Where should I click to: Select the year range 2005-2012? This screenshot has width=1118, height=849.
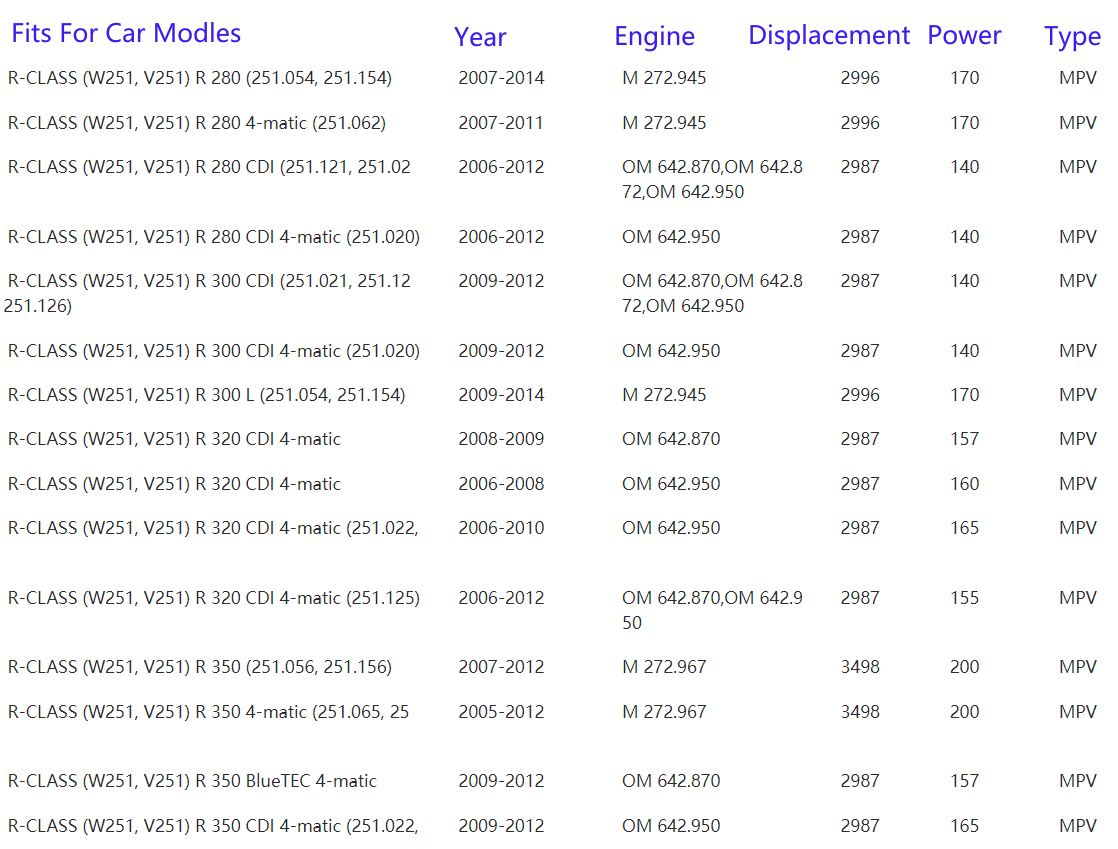pyautogui.click(x=501, y=712)
